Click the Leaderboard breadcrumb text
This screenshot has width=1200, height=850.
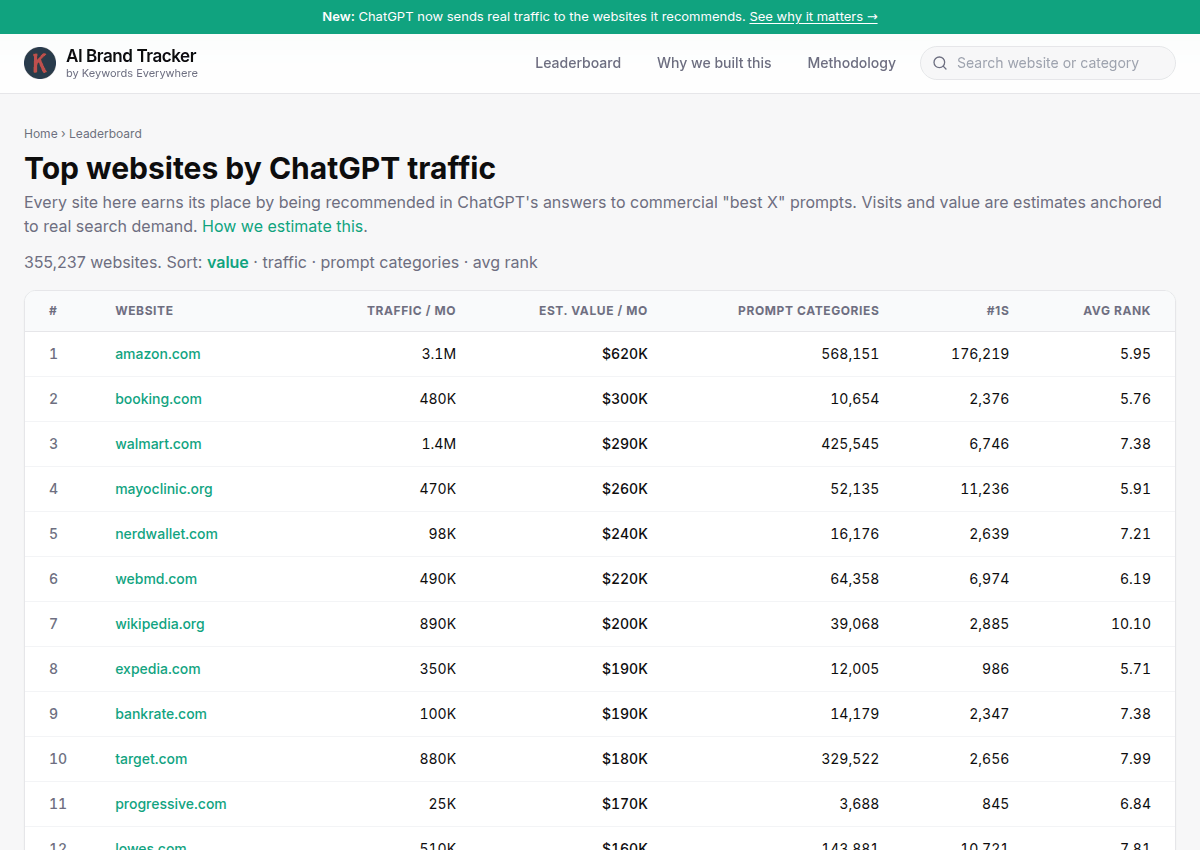[105, 133]
